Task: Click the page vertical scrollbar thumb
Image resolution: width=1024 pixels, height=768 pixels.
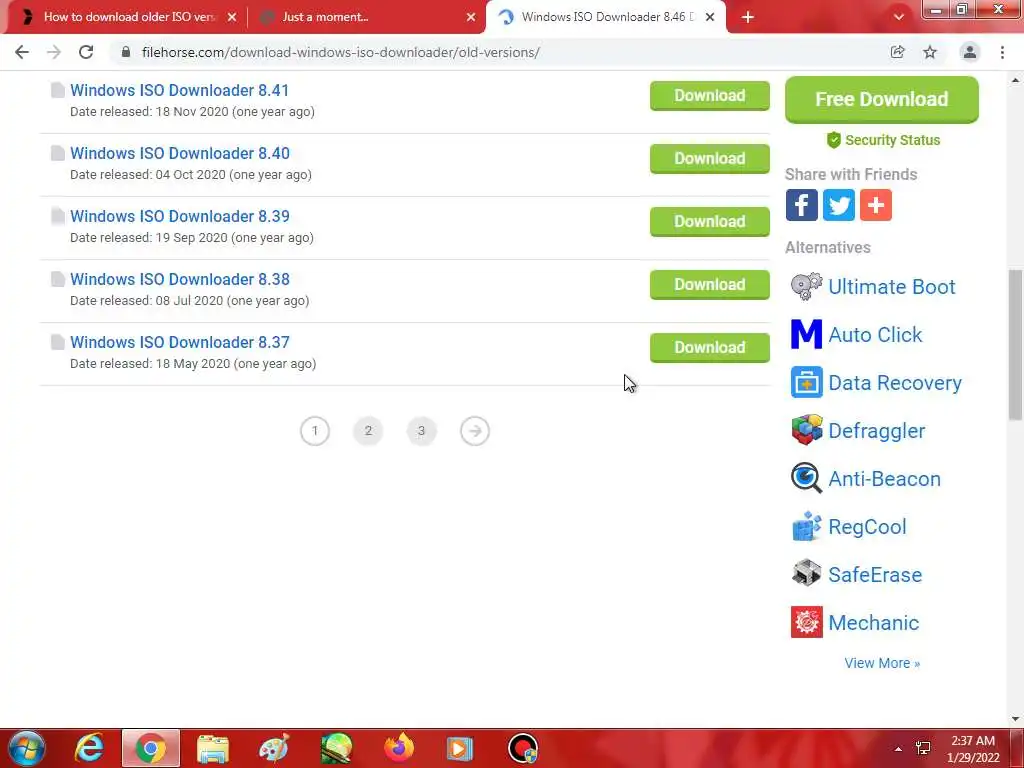Action: (1015, 344)
